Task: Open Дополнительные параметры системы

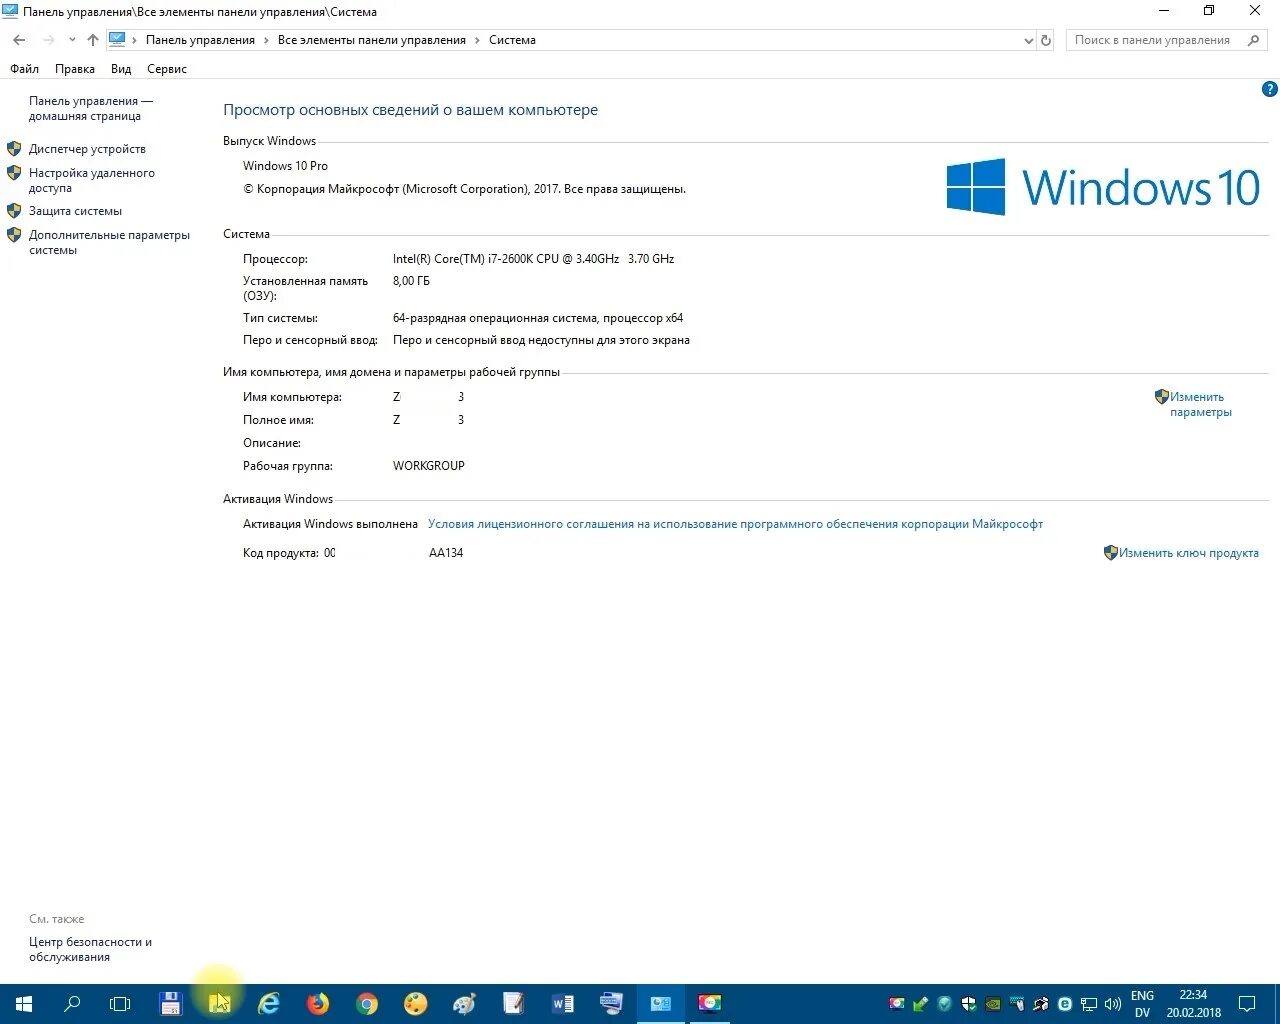Action: click(x=109, y=242)
